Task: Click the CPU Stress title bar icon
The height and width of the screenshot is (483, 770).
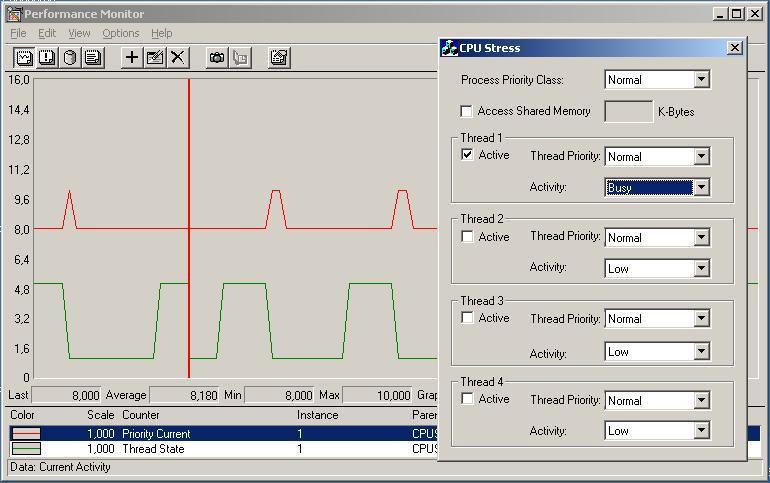Action: click(449, 48)
